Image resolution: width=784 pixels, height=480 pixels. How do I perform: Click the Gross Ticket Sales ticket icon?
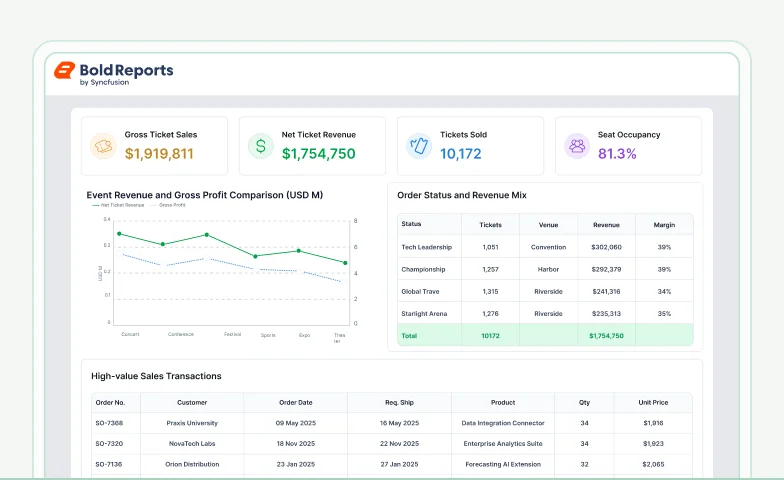click(103, 146)
